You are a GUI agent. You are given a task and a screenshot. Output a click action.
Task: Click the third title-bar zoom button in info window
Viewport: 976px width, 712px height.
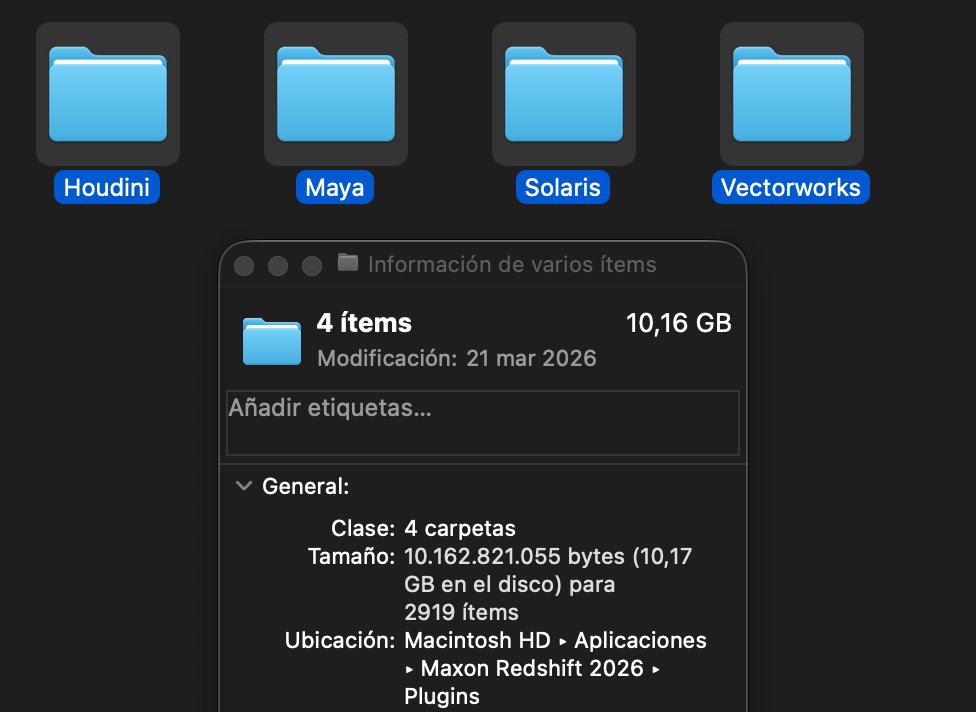312,266
